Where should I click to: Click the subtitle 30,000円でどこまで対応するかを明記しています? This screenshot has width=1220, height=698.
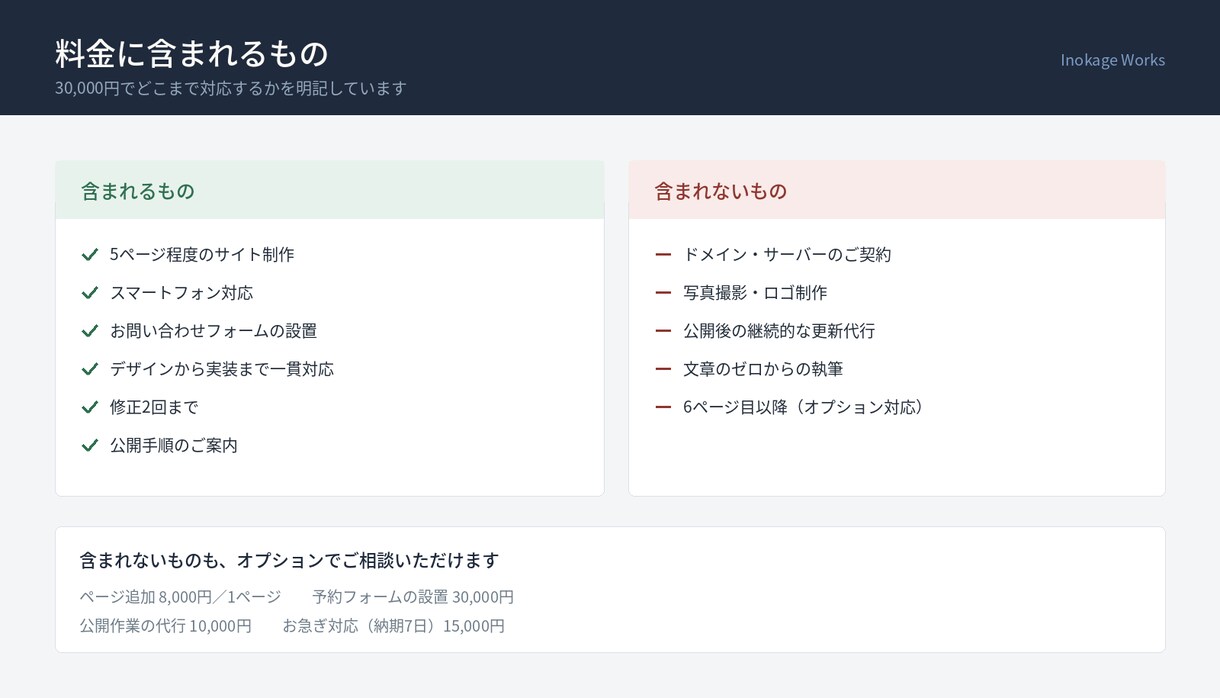(x=231, y=88)
